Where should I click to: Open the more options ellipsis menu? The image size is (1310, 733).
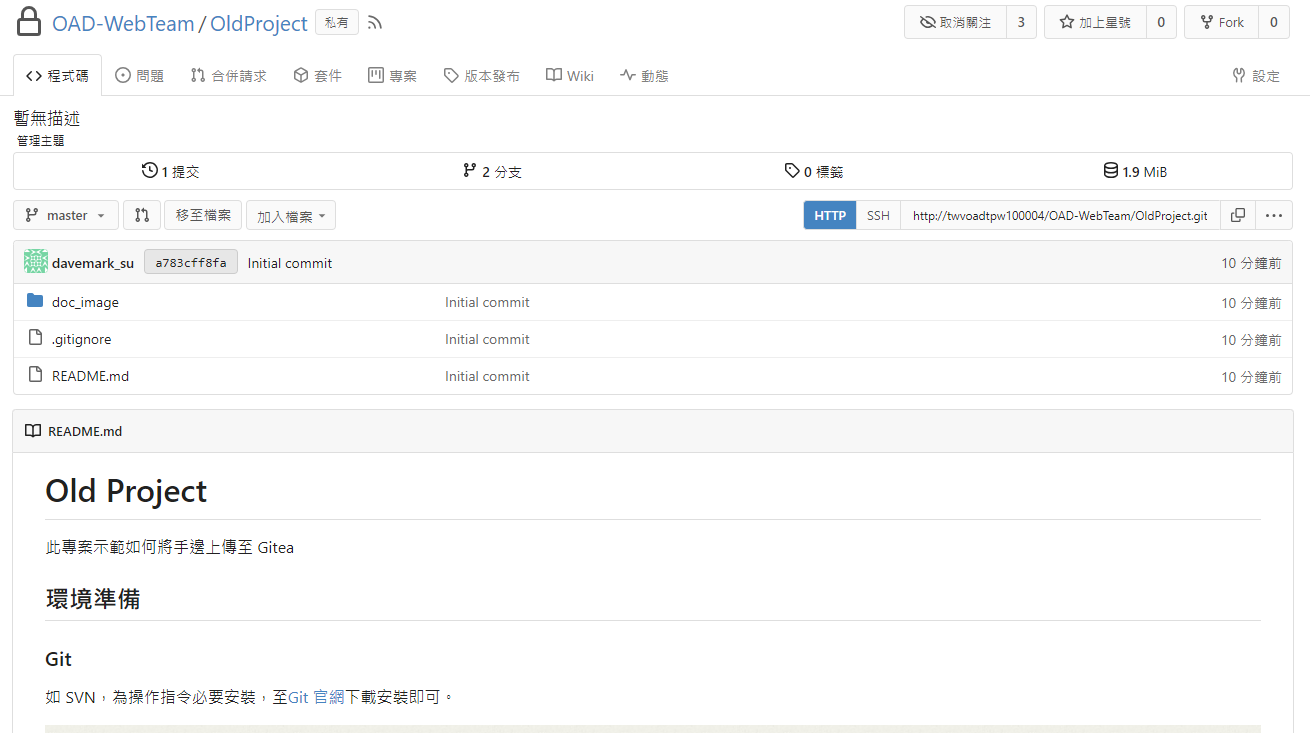1273,215
